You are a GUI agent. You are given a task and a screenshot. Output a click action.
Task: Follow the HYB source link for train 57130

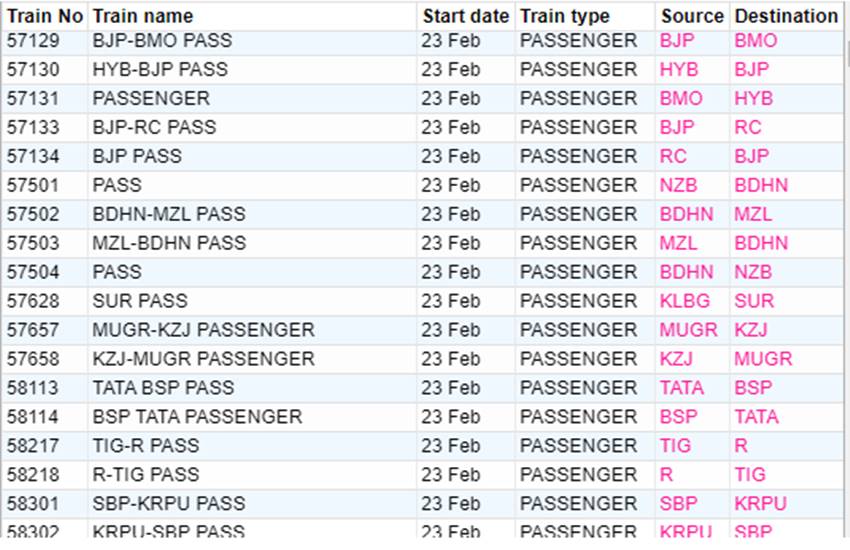click(679, 69)
